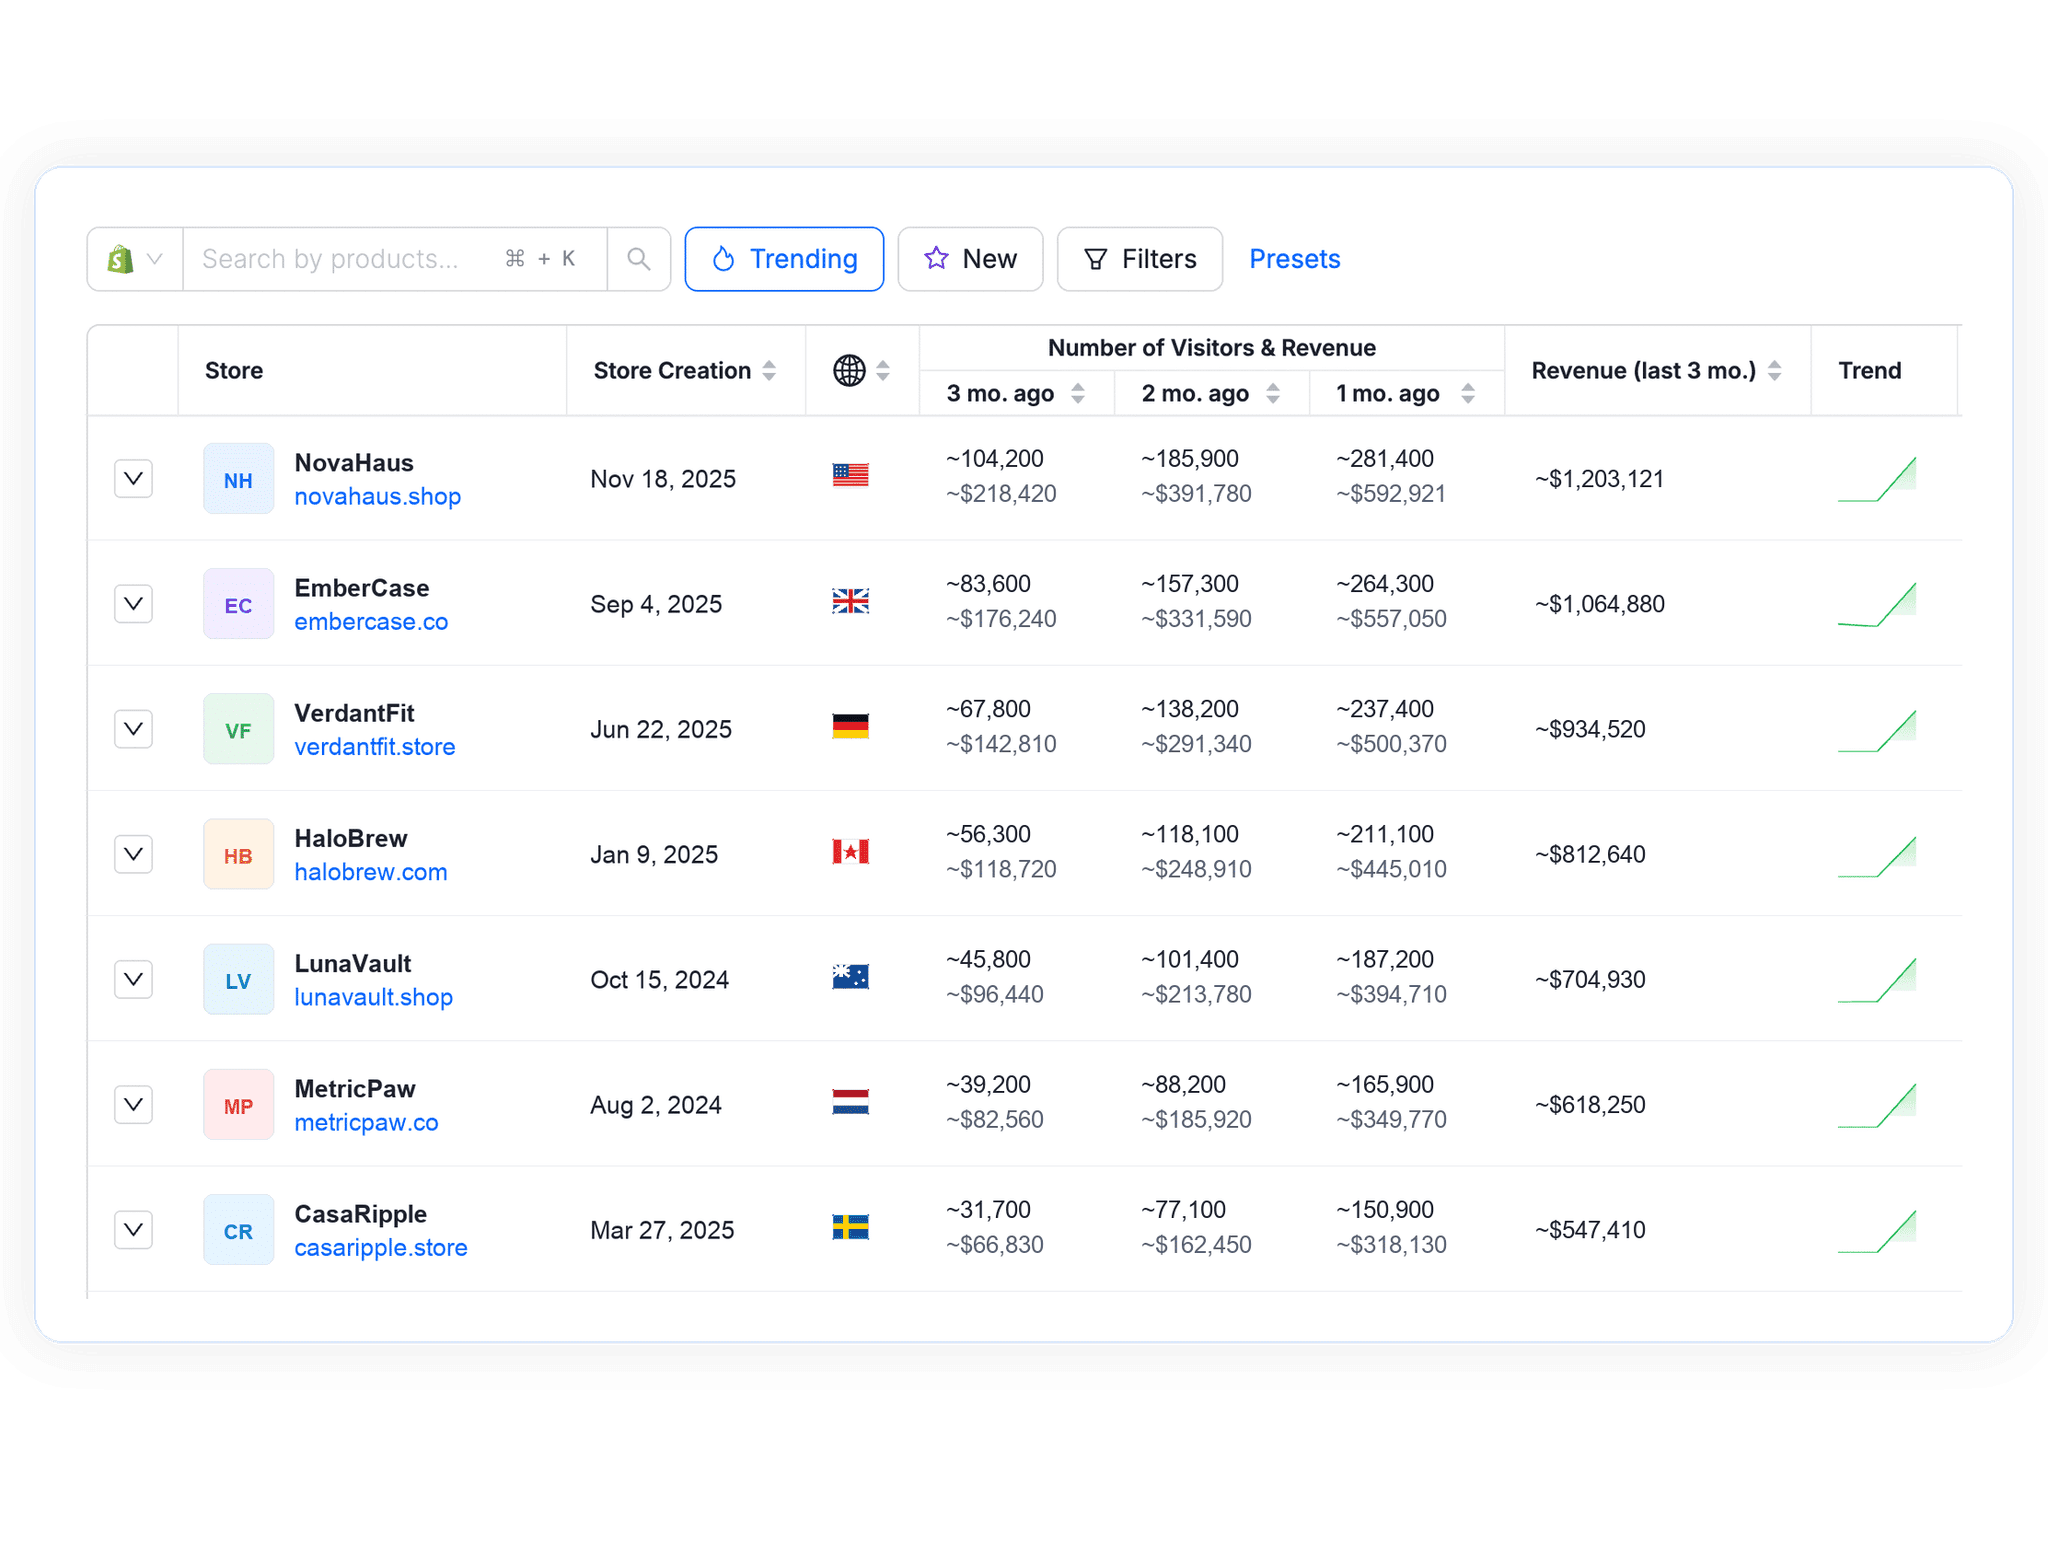This screenshot has height=1568, width=2048.
Task: Click the VerdantFit trend sparkline
Action: 1877,729
